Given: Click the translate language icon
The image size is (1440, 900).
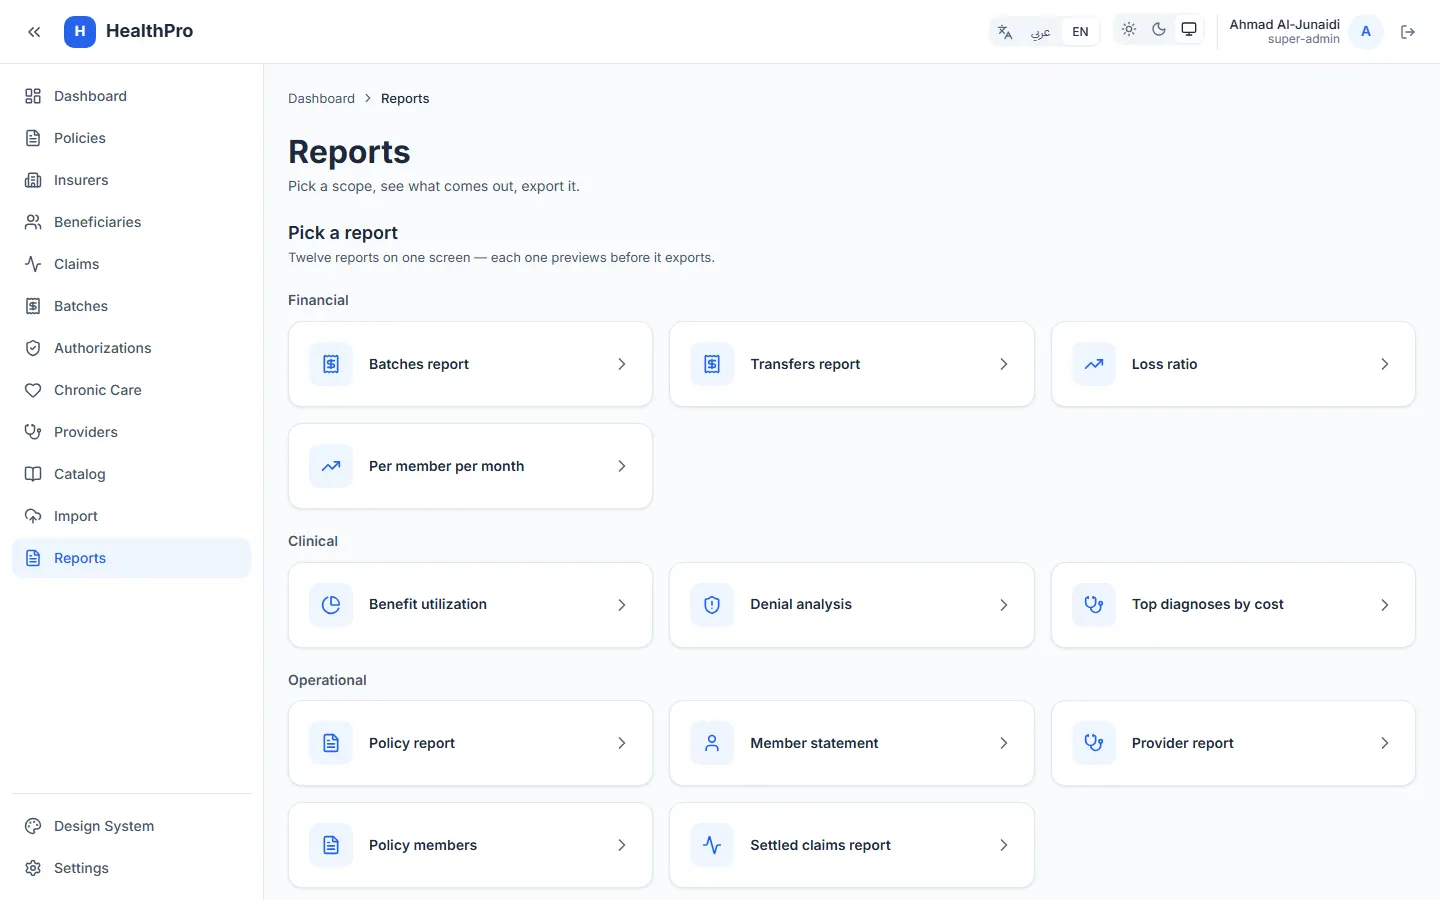Looking at the screenshot, I should [x=1005, y=32].
